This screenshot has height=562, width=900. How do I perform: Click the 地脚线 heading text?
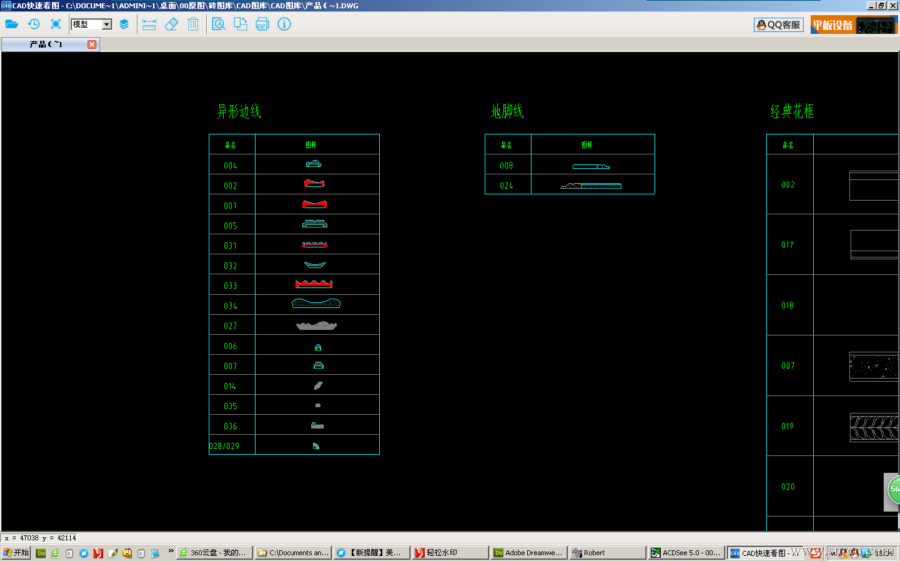pyautogui.click(x=507, y=111)
